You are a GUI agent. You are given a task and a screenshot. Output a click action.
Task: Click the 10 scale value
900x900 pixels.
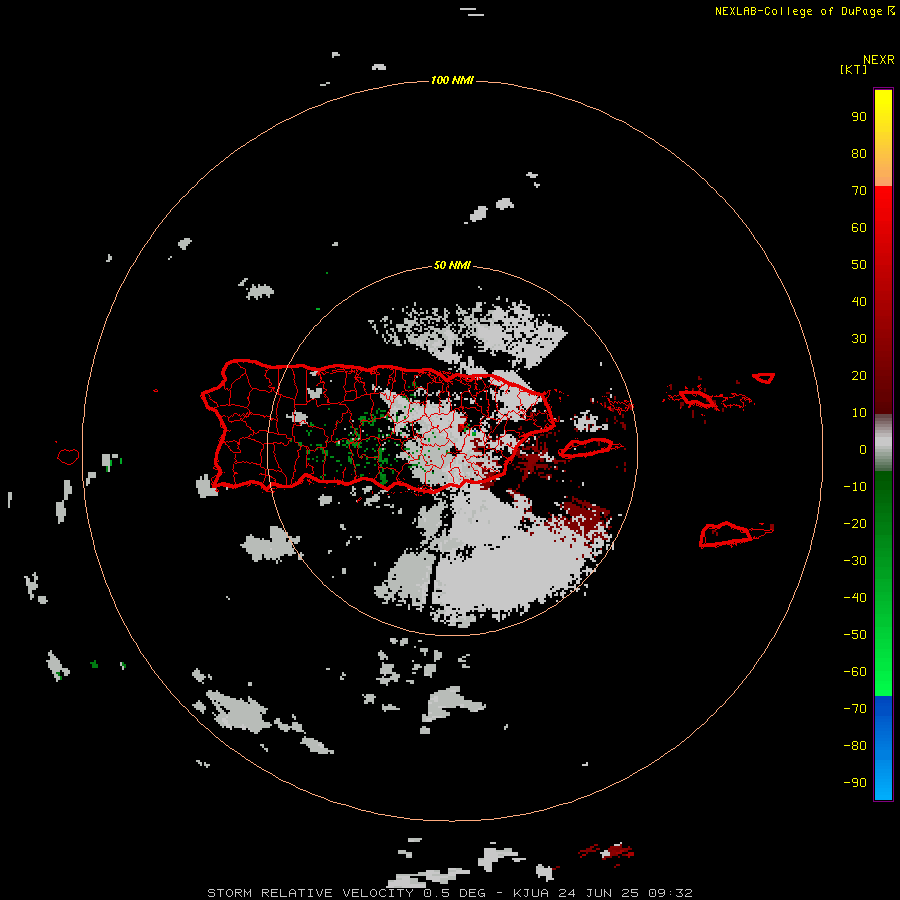pos(859,413)
